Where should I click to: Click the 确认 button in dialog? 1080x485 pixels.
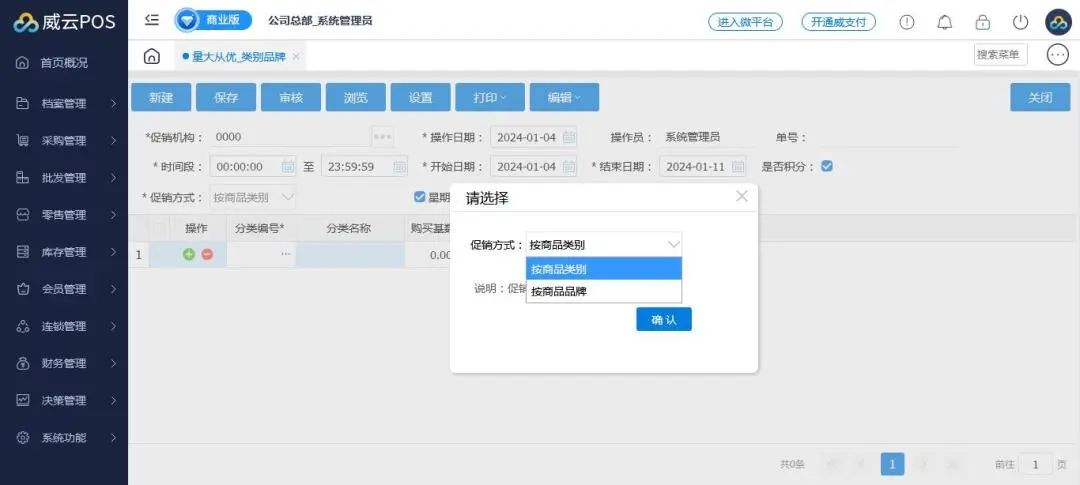pyautogui.click(x=663, y=319)
